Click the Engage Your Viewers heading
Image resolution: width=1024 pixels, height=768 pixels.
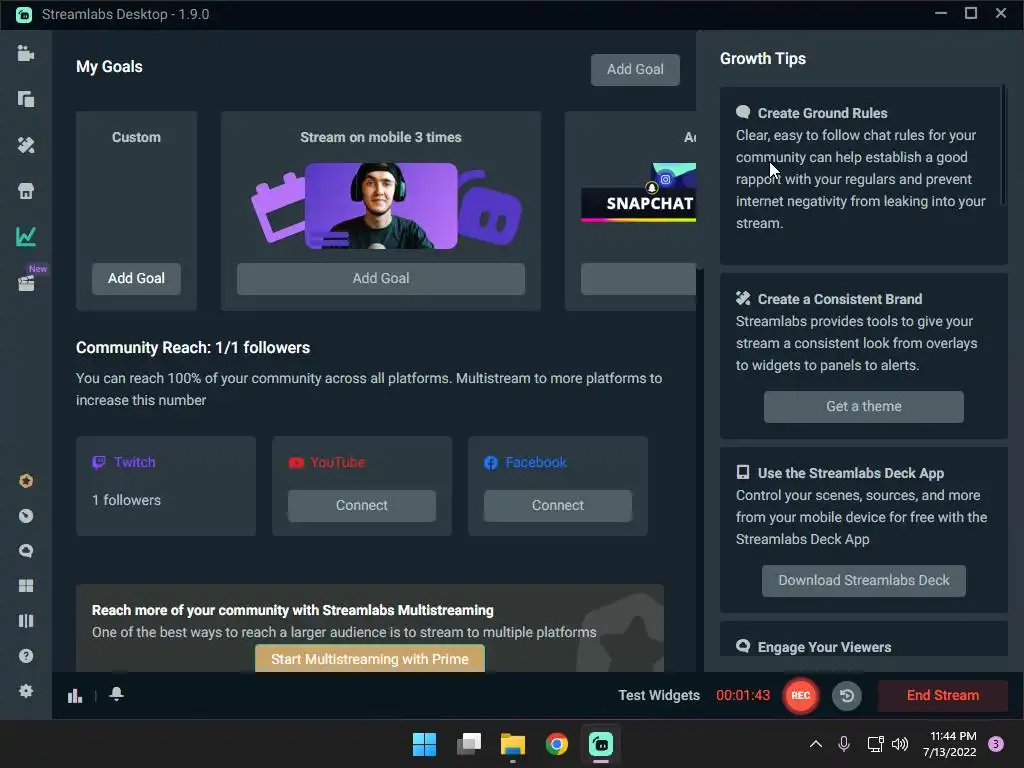pyautogui.click(x=824, y=647)
